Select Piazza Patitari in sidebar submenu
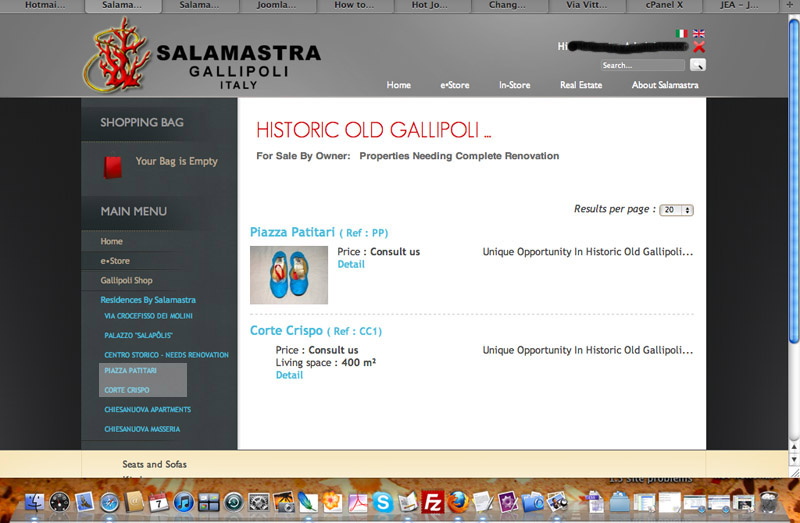Image resolution: width=800 pixels, height=523 pixels. coord(131,370)
